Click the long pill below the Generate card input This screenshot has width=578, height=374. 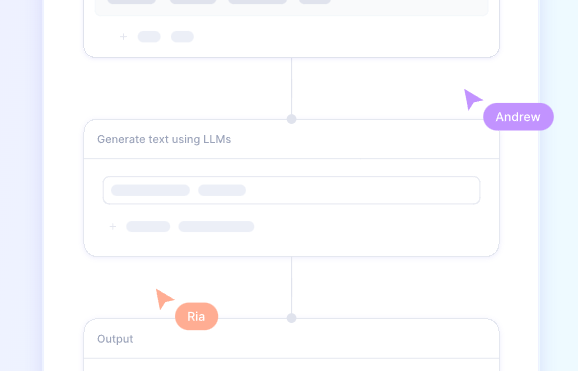(216, 226)
